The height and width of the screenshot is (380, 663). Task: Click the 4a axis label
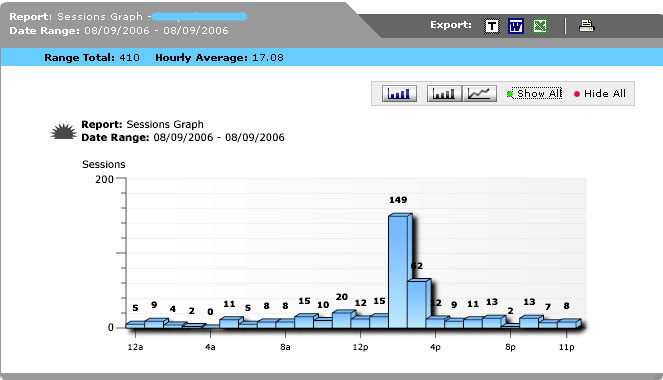(210, 347)
